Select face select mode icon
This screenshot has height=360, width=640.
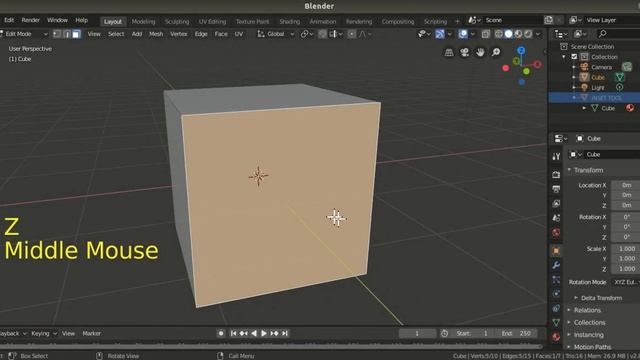(x=76, y=34)
